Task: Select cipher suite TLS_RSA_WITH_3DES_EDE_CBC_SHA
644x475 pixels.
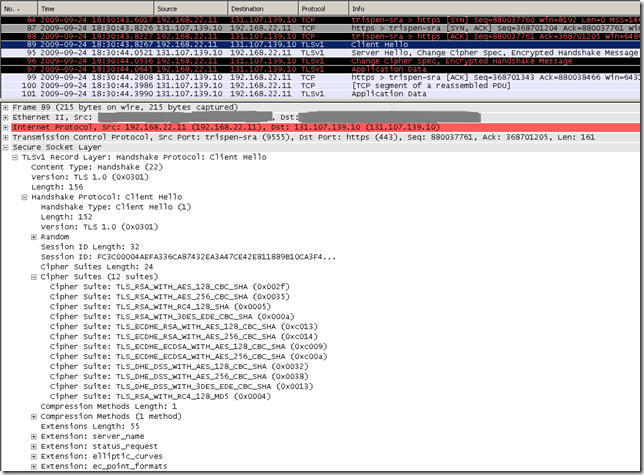Action: (x=172, y=317)
